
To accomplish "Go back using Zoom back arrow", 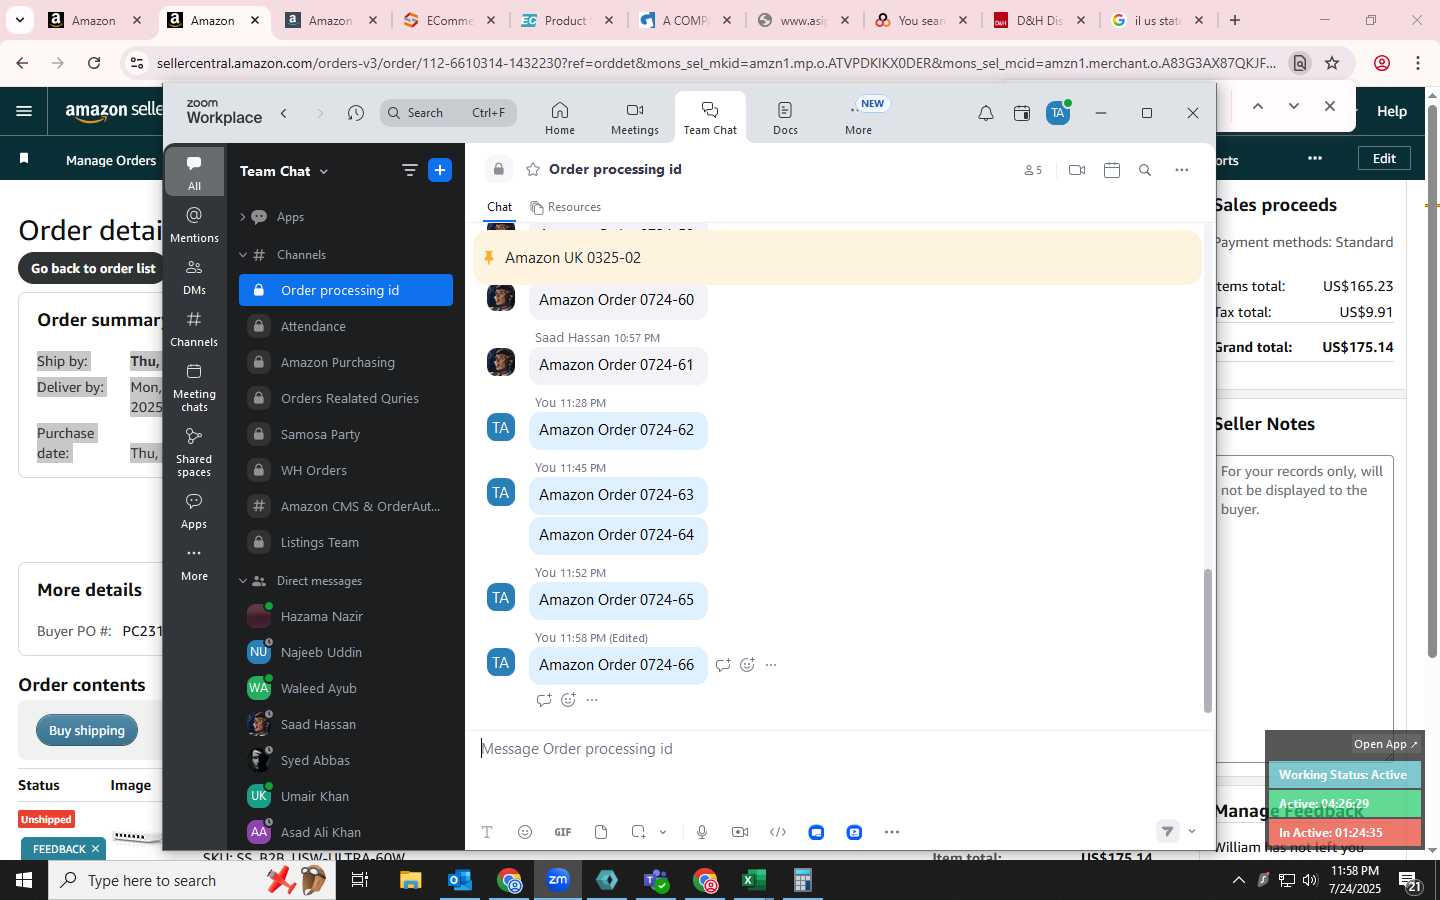I will click(284, 113).
